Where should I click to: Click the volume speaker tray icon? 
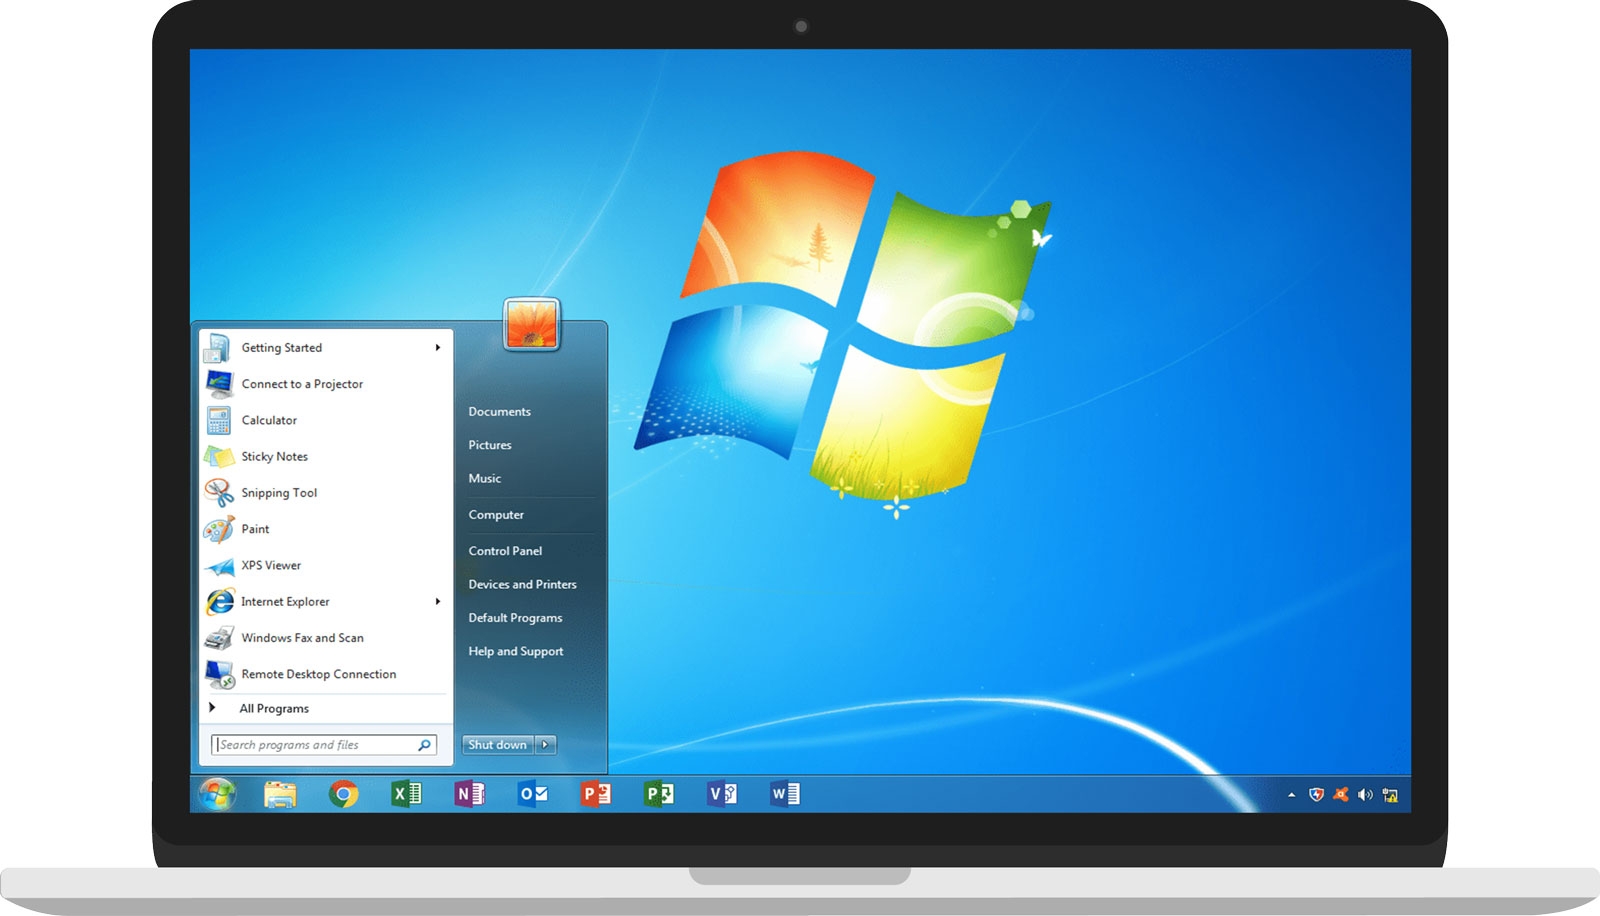coord(1365,795)
